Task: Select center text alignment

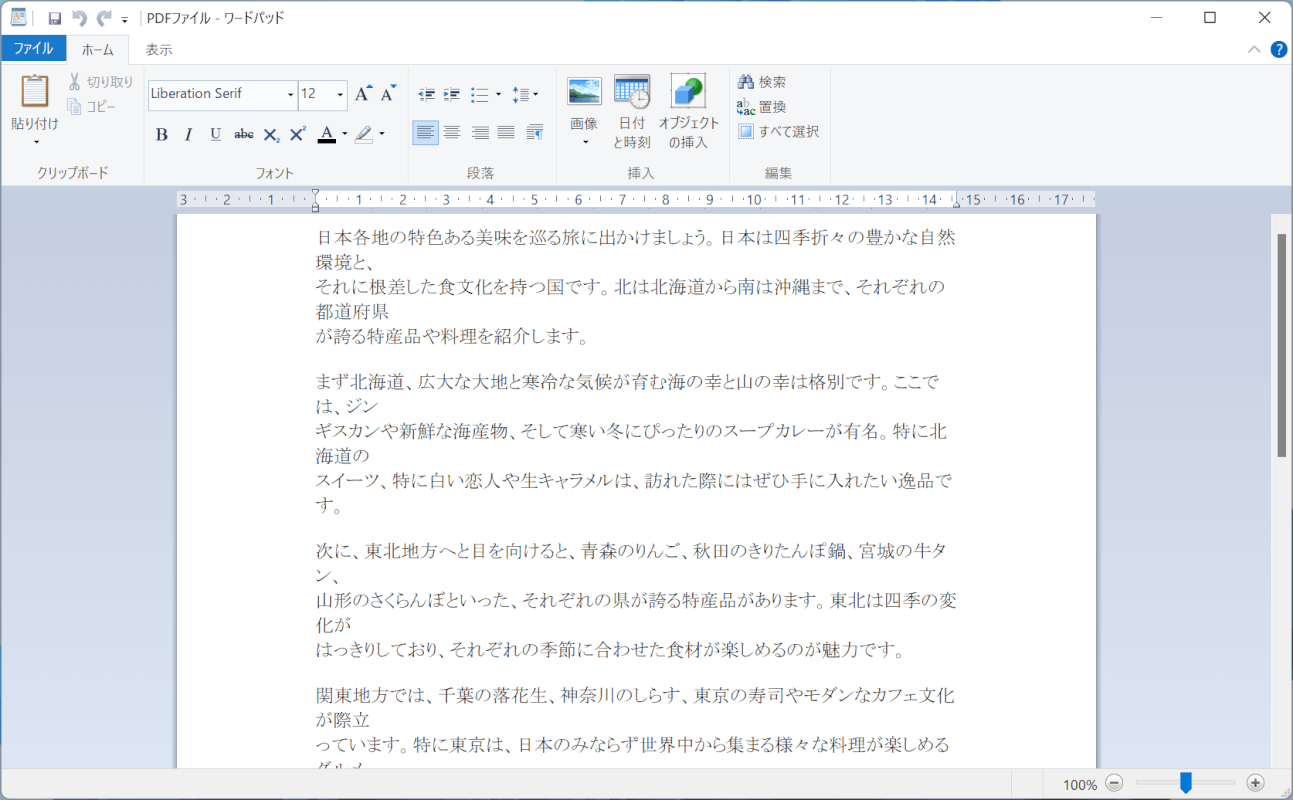Action: 452,133
